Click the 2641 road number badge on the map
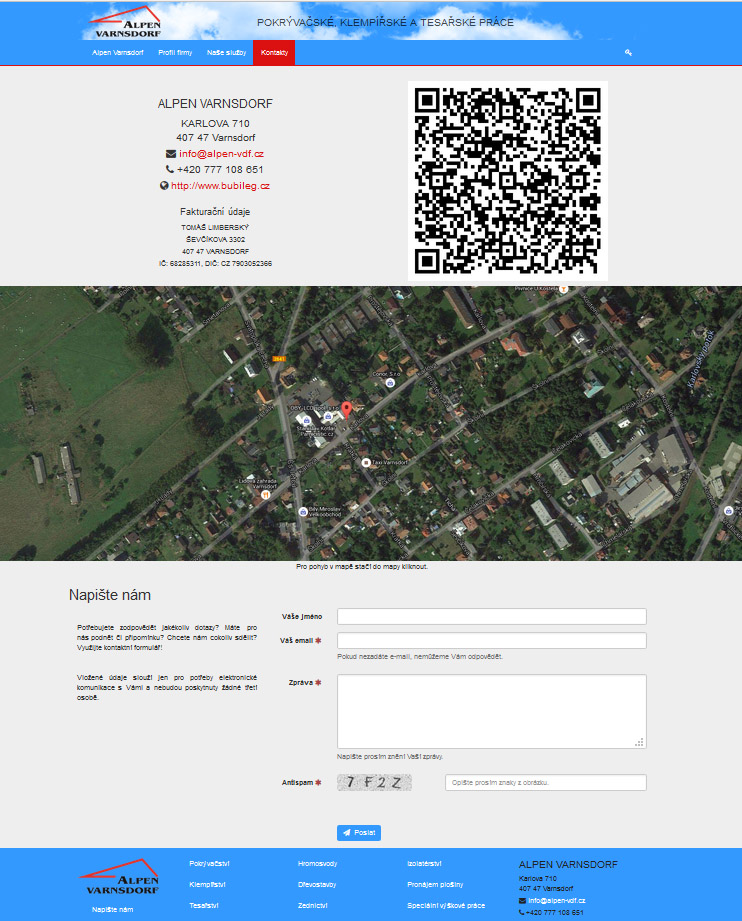This screenshot has width=742, height=921. (278, 358)
